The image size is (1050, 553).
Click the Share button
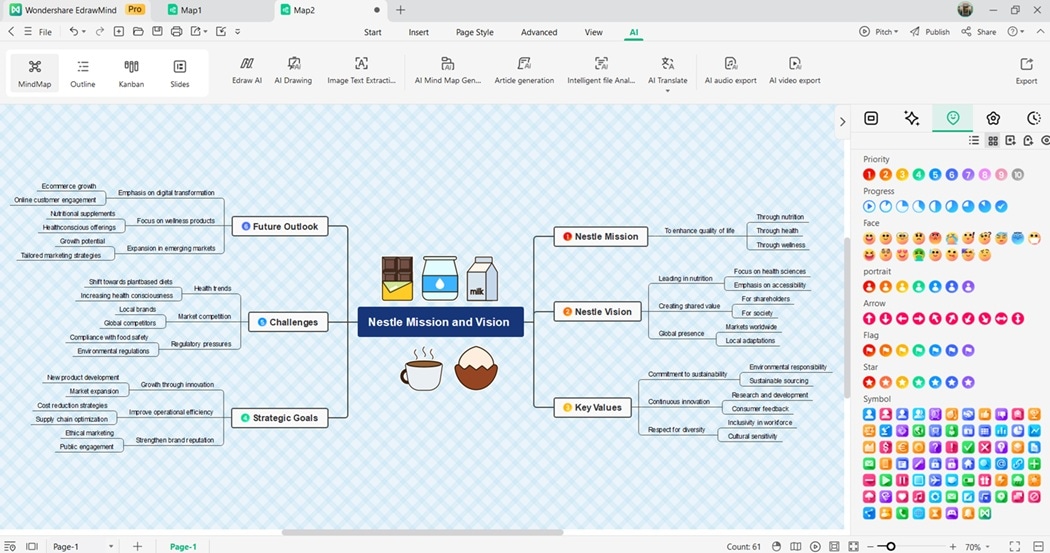pos(978,31)
